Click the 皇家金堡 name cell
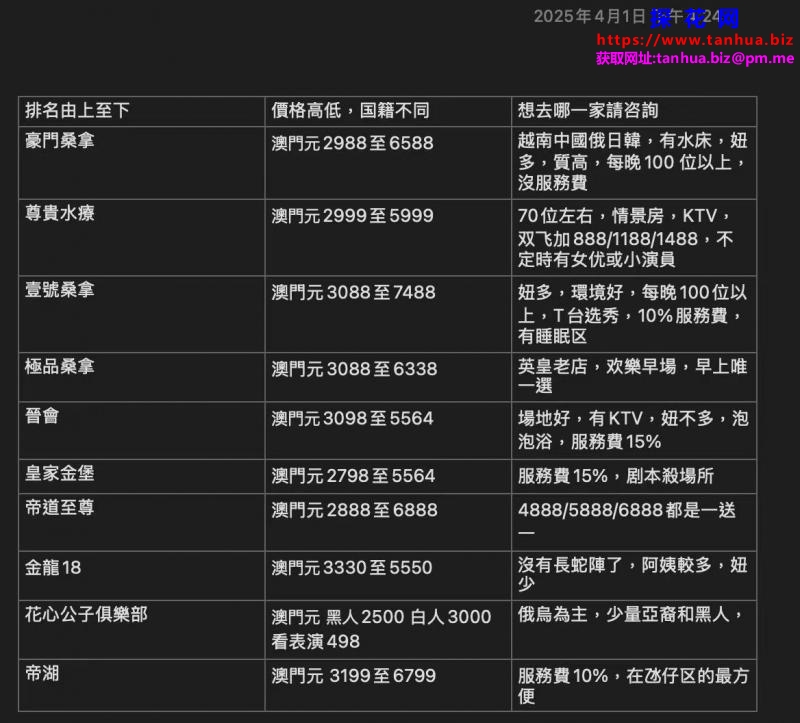Screen dimensions: 800x723 pyautogui.click(x=60, y=473)
